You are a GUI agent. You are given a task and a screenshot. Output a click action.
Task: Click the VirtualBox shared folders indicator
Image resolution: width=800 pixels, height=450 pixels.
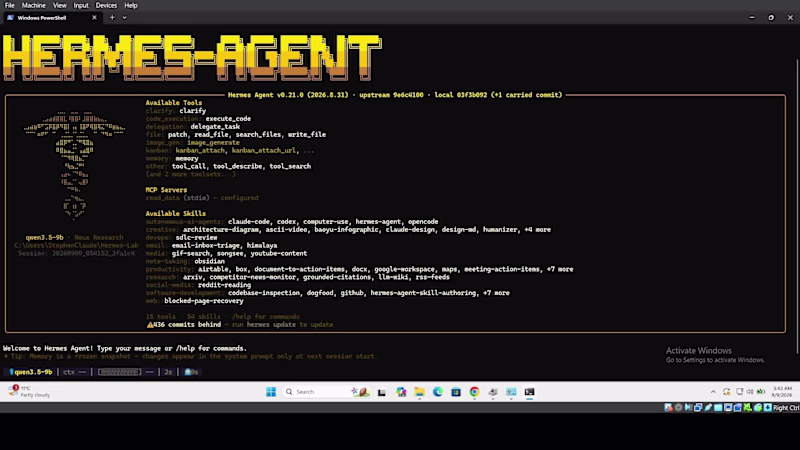[x=718, y=407]
